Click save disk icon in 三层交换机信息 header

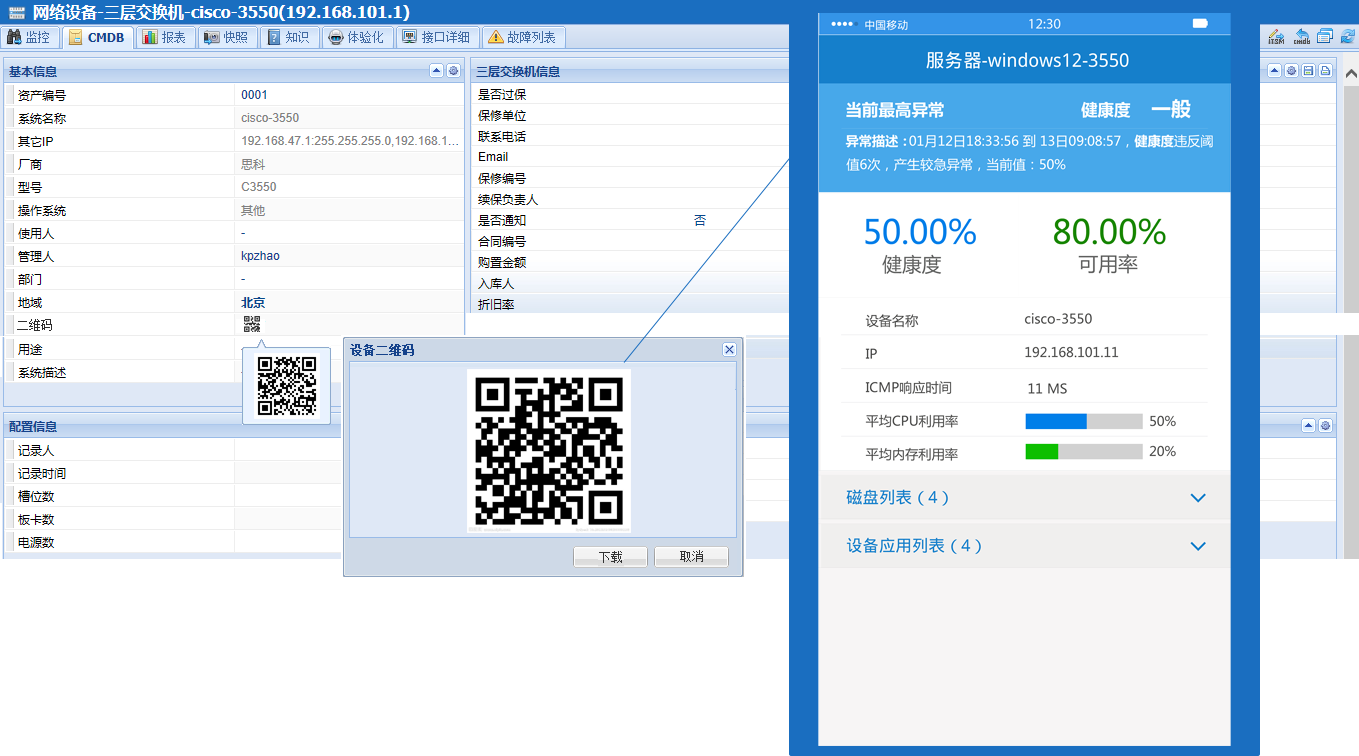(x=1308, y=71)
